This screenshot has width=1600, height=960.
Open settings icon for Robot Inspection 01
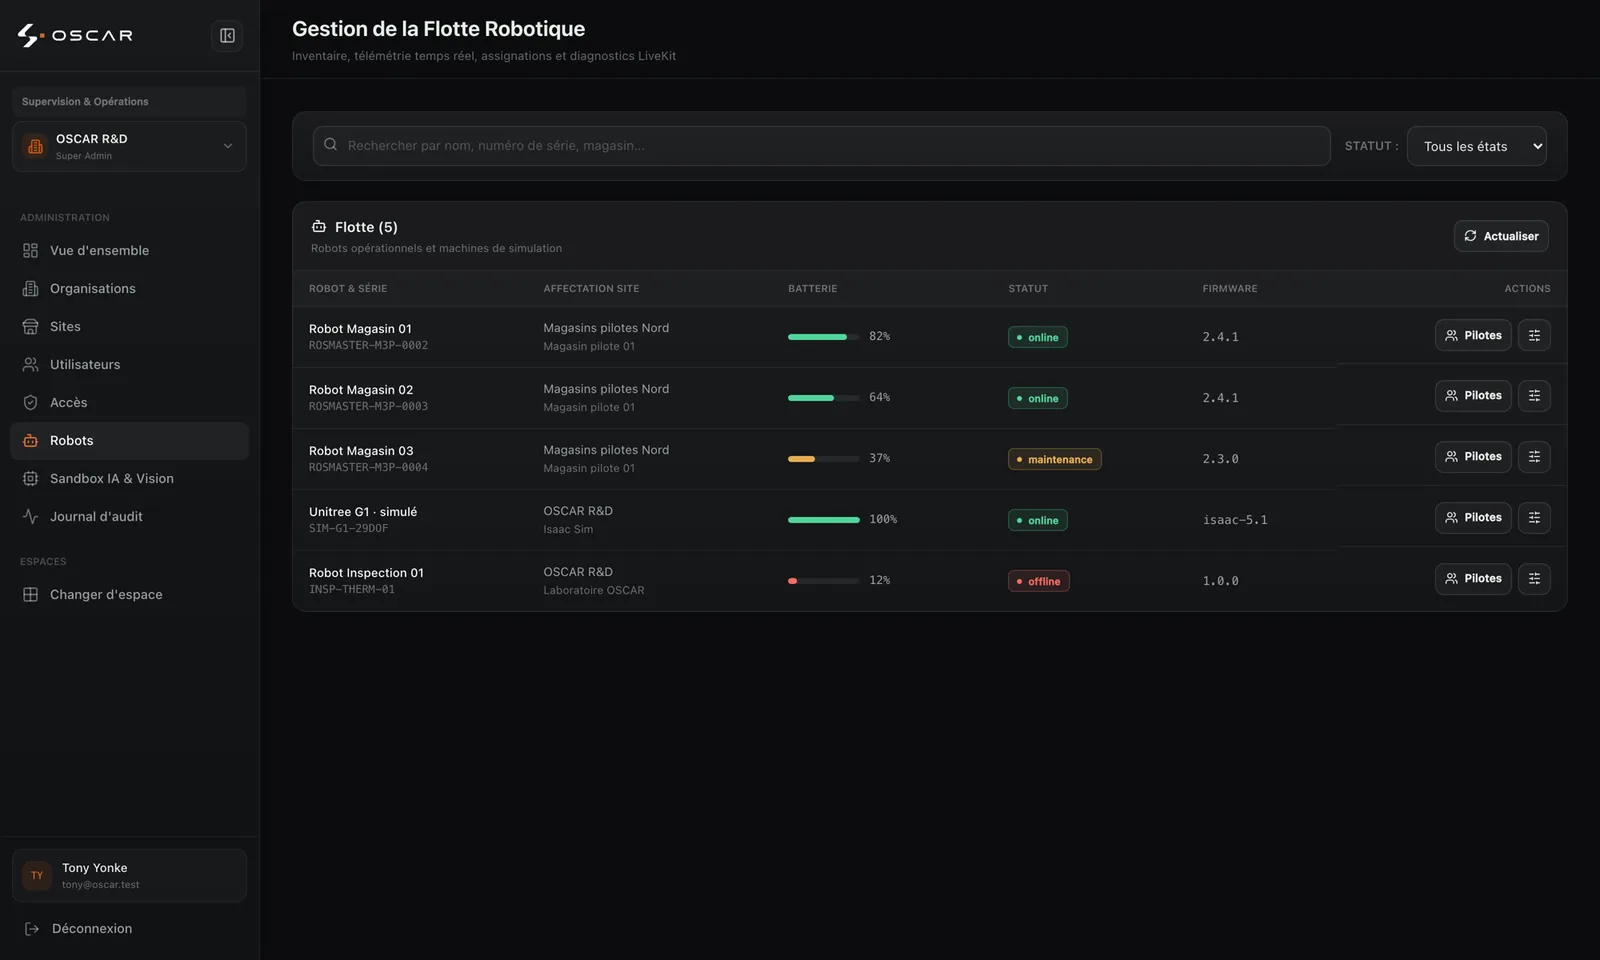(1534, 579)
